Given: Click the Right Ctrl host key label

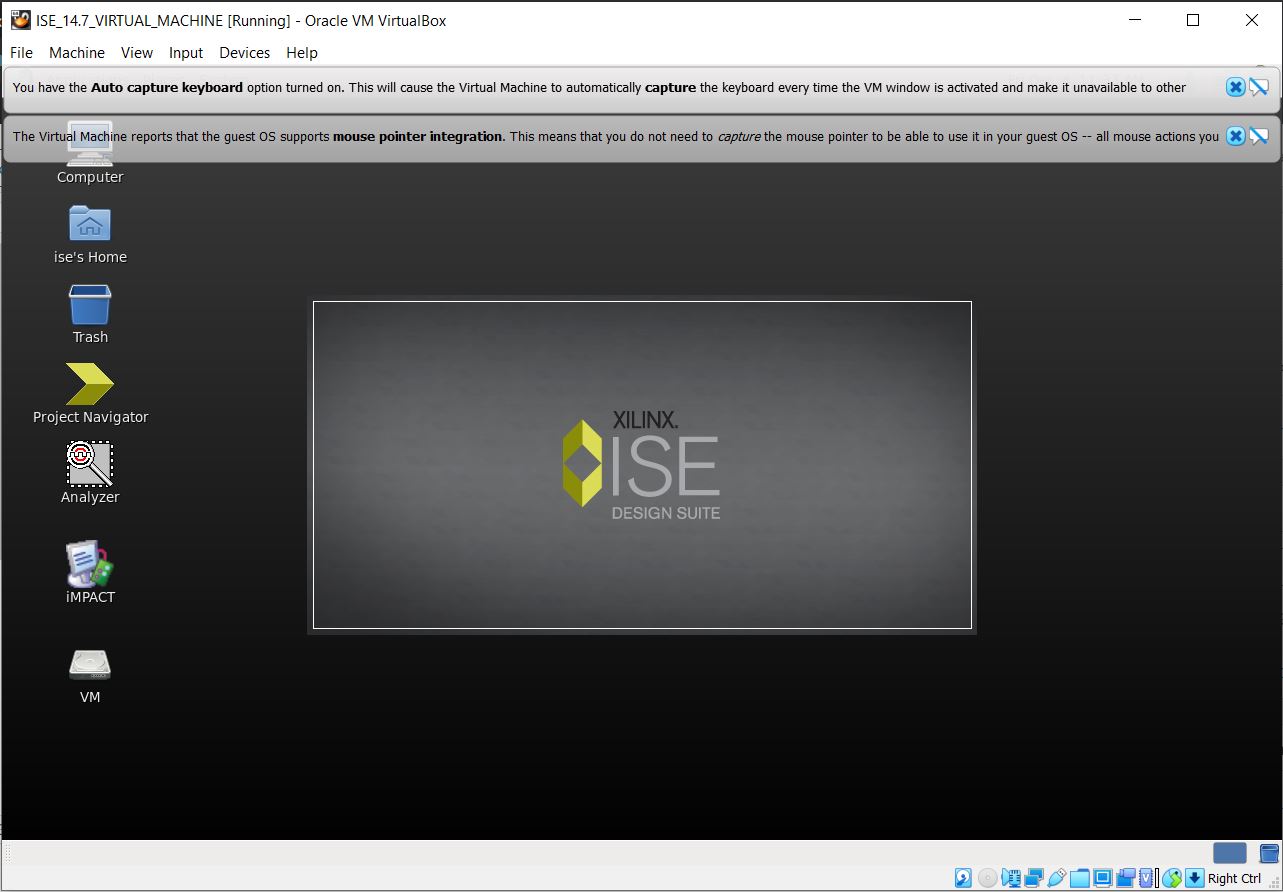Looking at the screenshot, I should tap(1235, 878).
